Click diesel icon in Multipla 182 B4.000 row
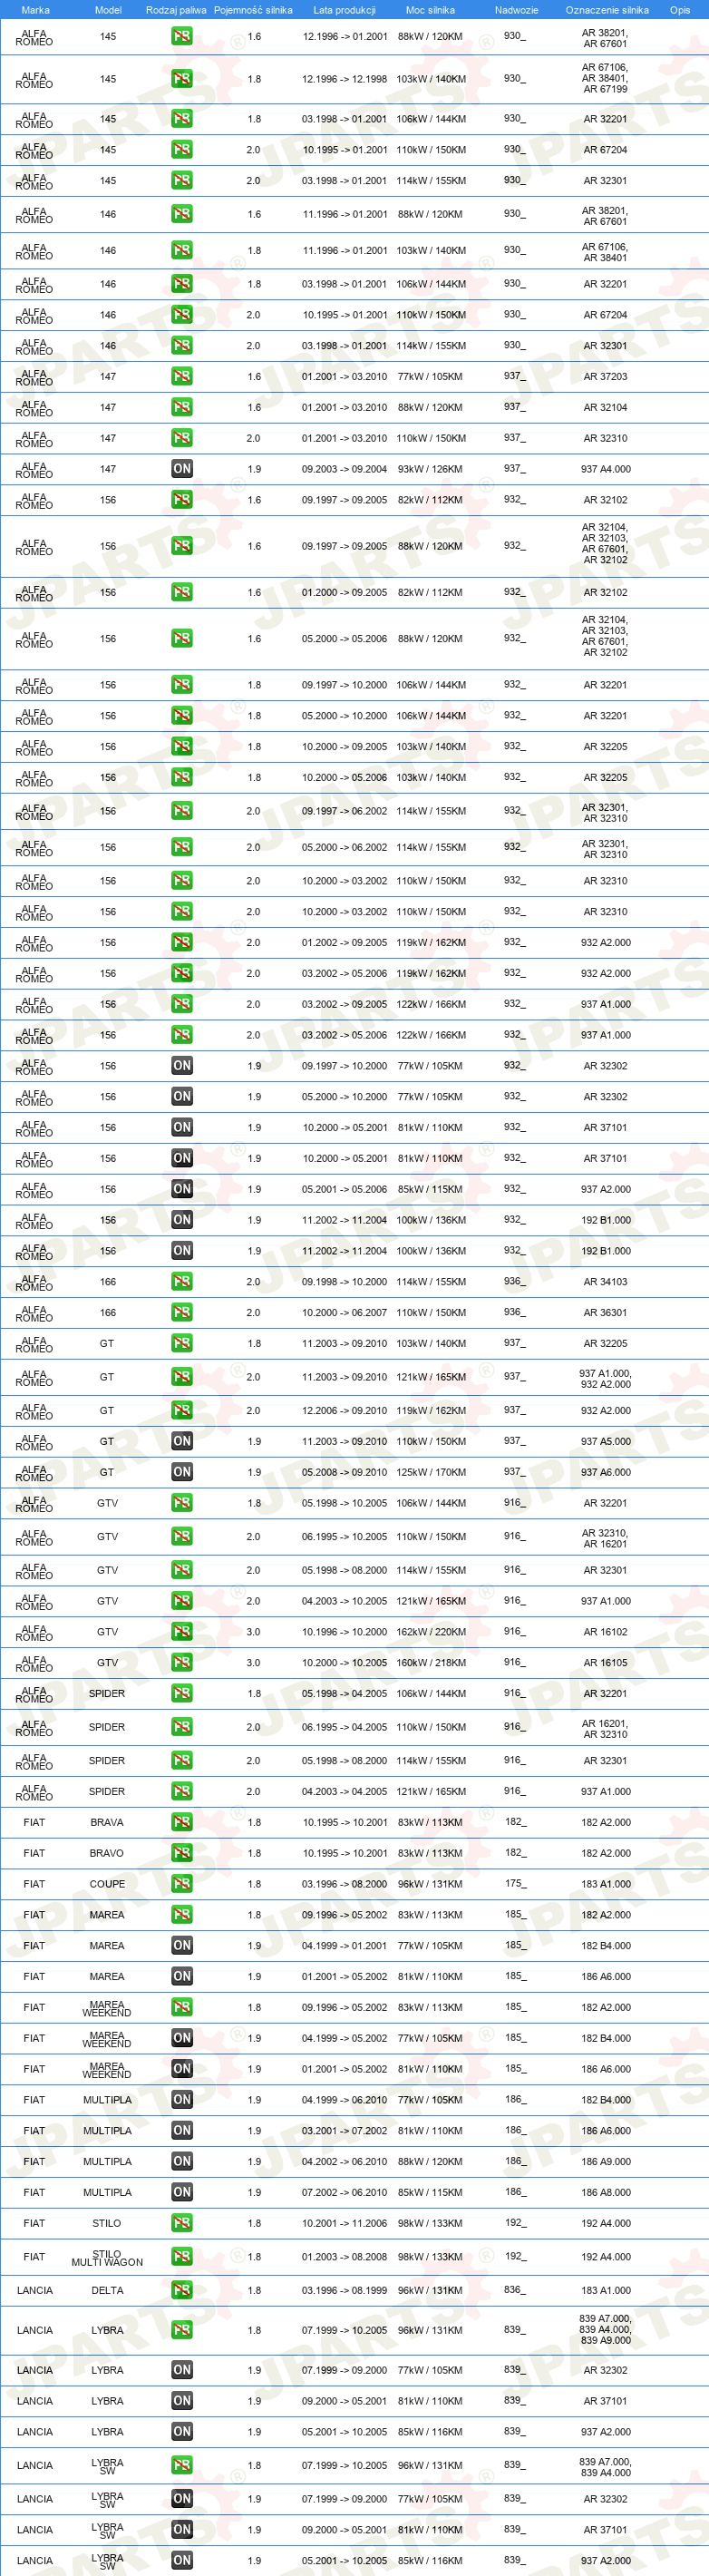Image resolution: width=709 pixels, height=2576 pixels. coord(181,2100)
